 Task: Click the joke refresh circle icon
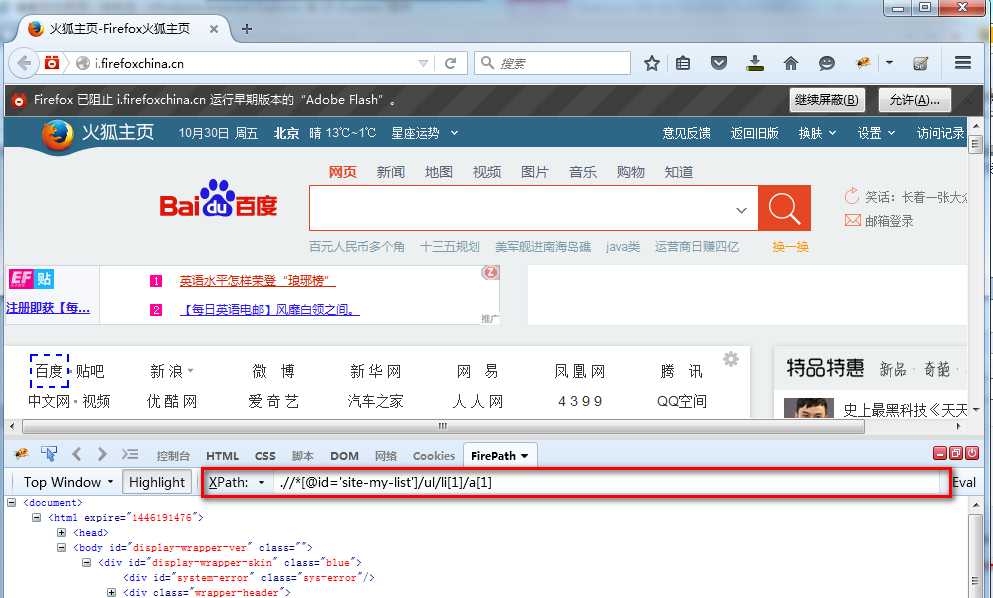(852, 196)
